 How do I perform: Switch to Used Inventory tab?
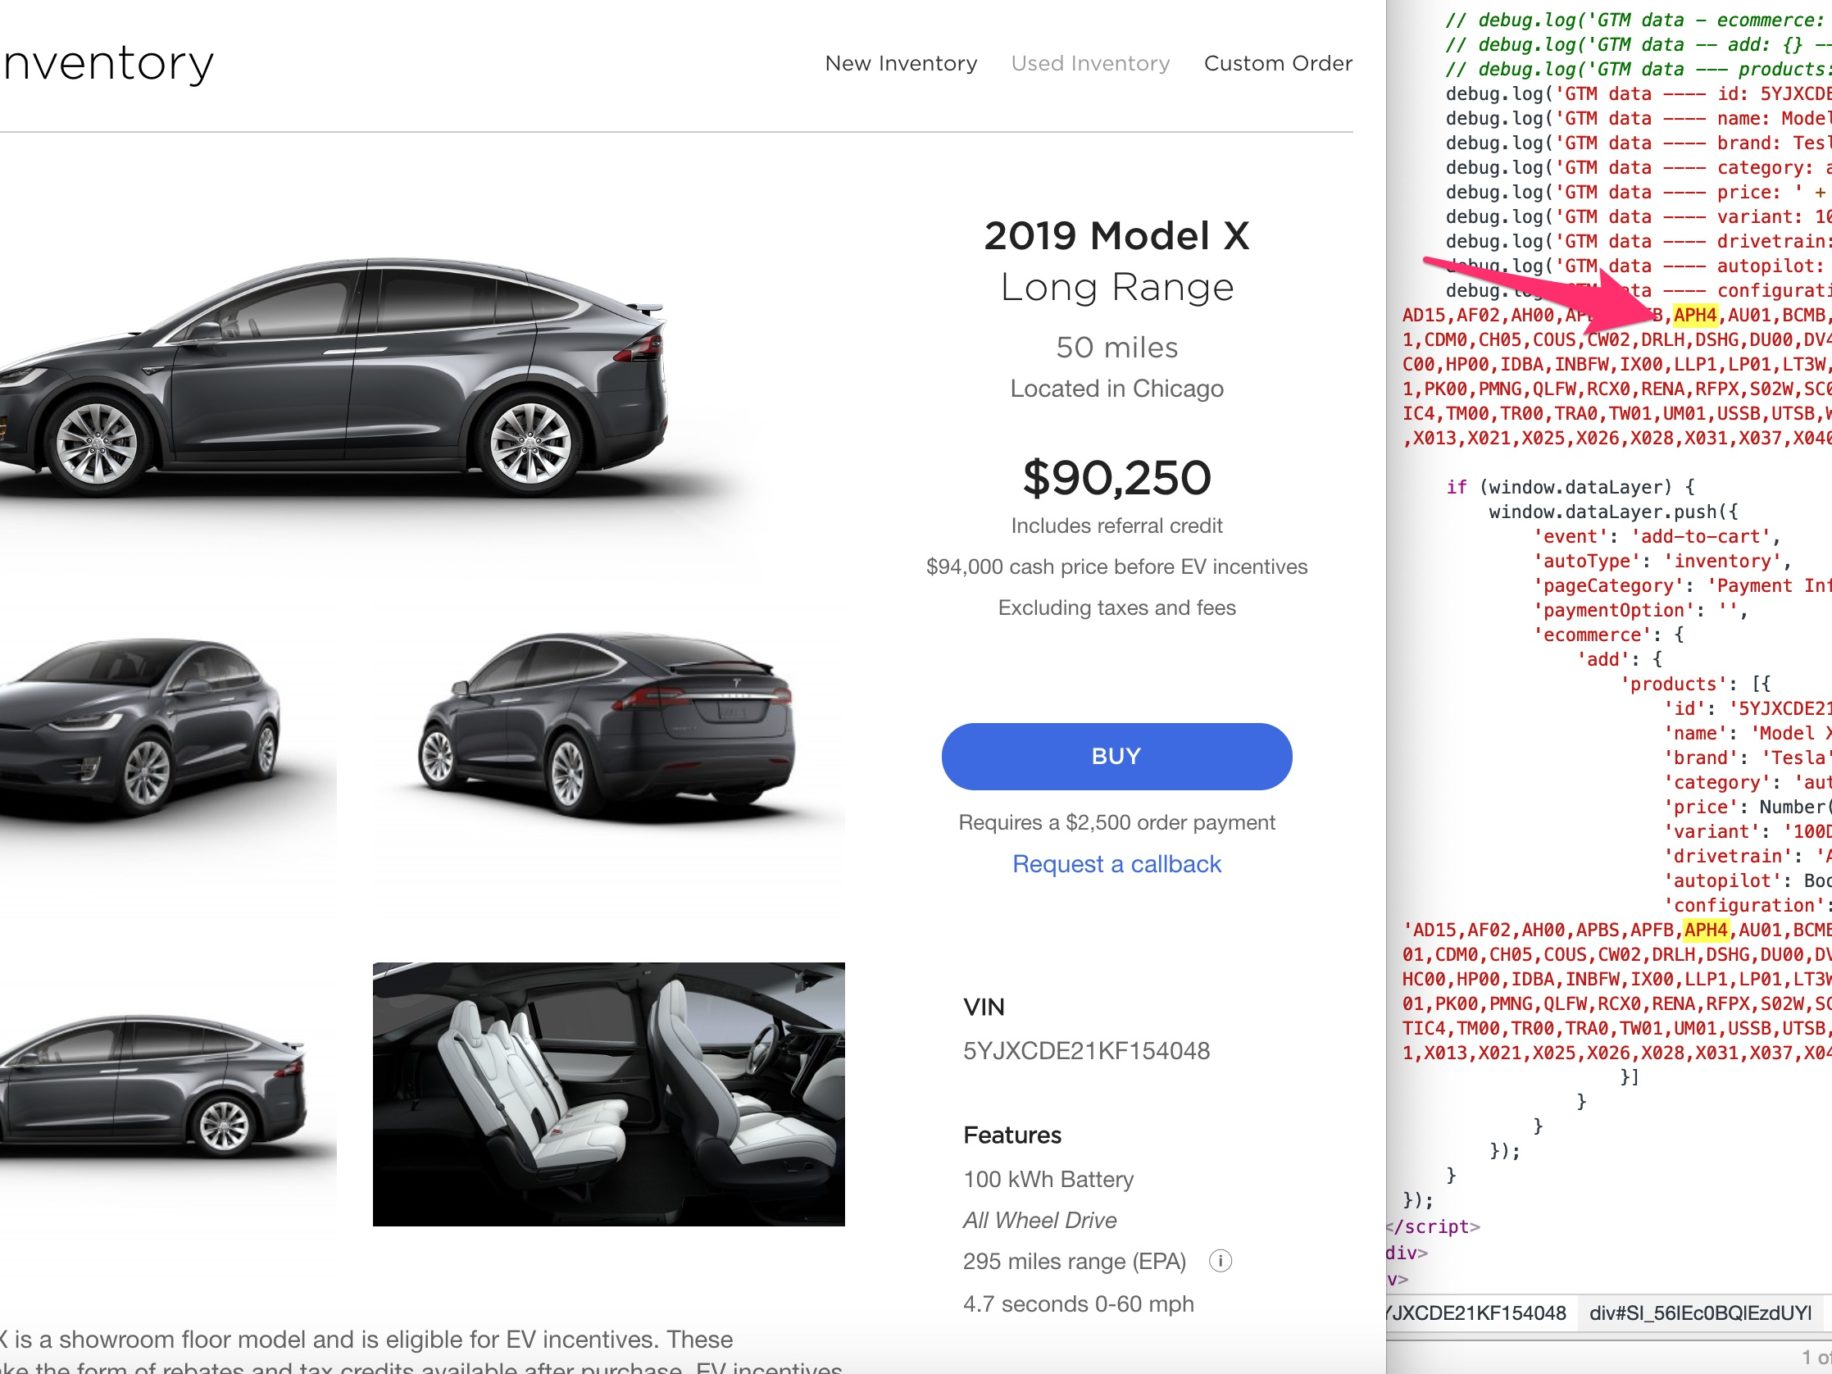pos(1090,63)
